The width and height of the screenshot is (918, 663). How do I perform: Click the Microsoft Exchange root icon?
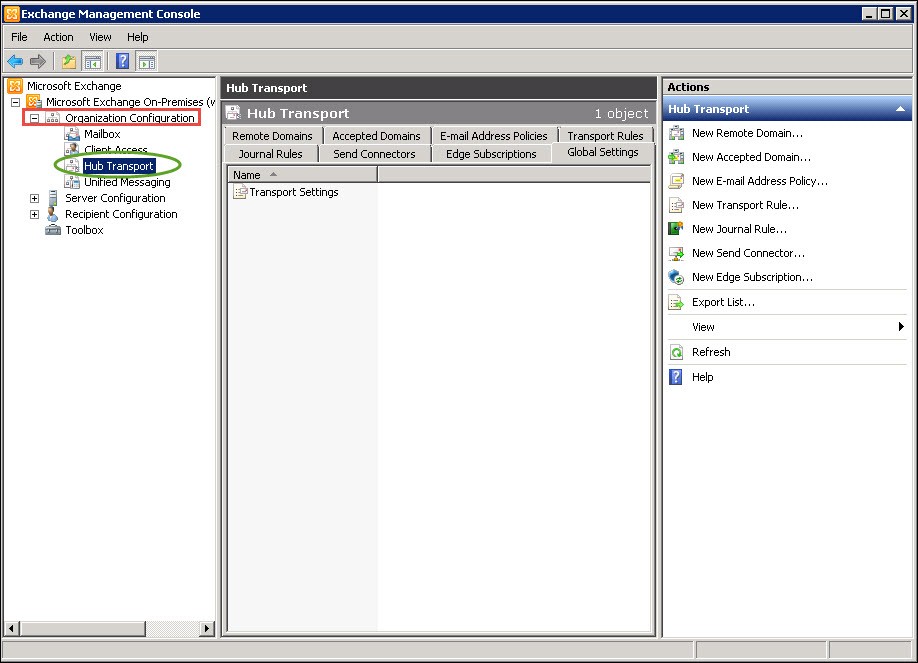point(15,86)
